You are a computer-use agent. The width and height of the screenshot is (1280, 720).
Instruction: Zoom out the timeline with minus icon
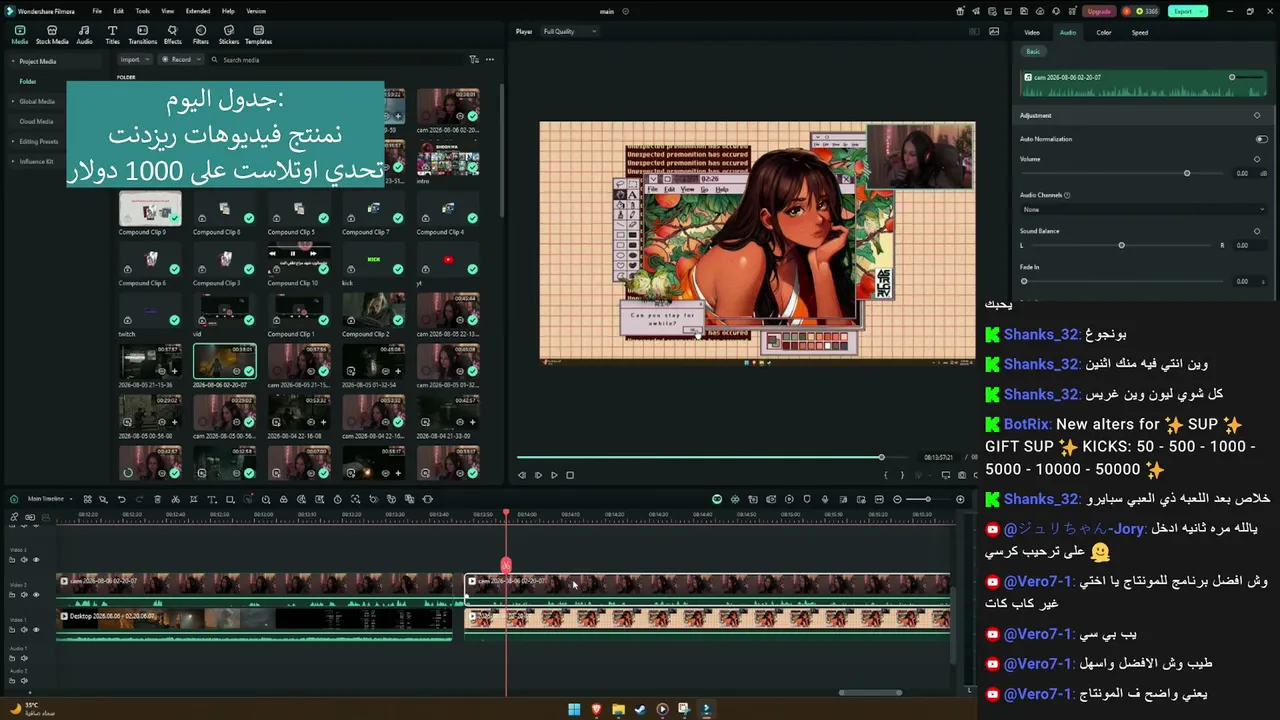pos(897,499)
